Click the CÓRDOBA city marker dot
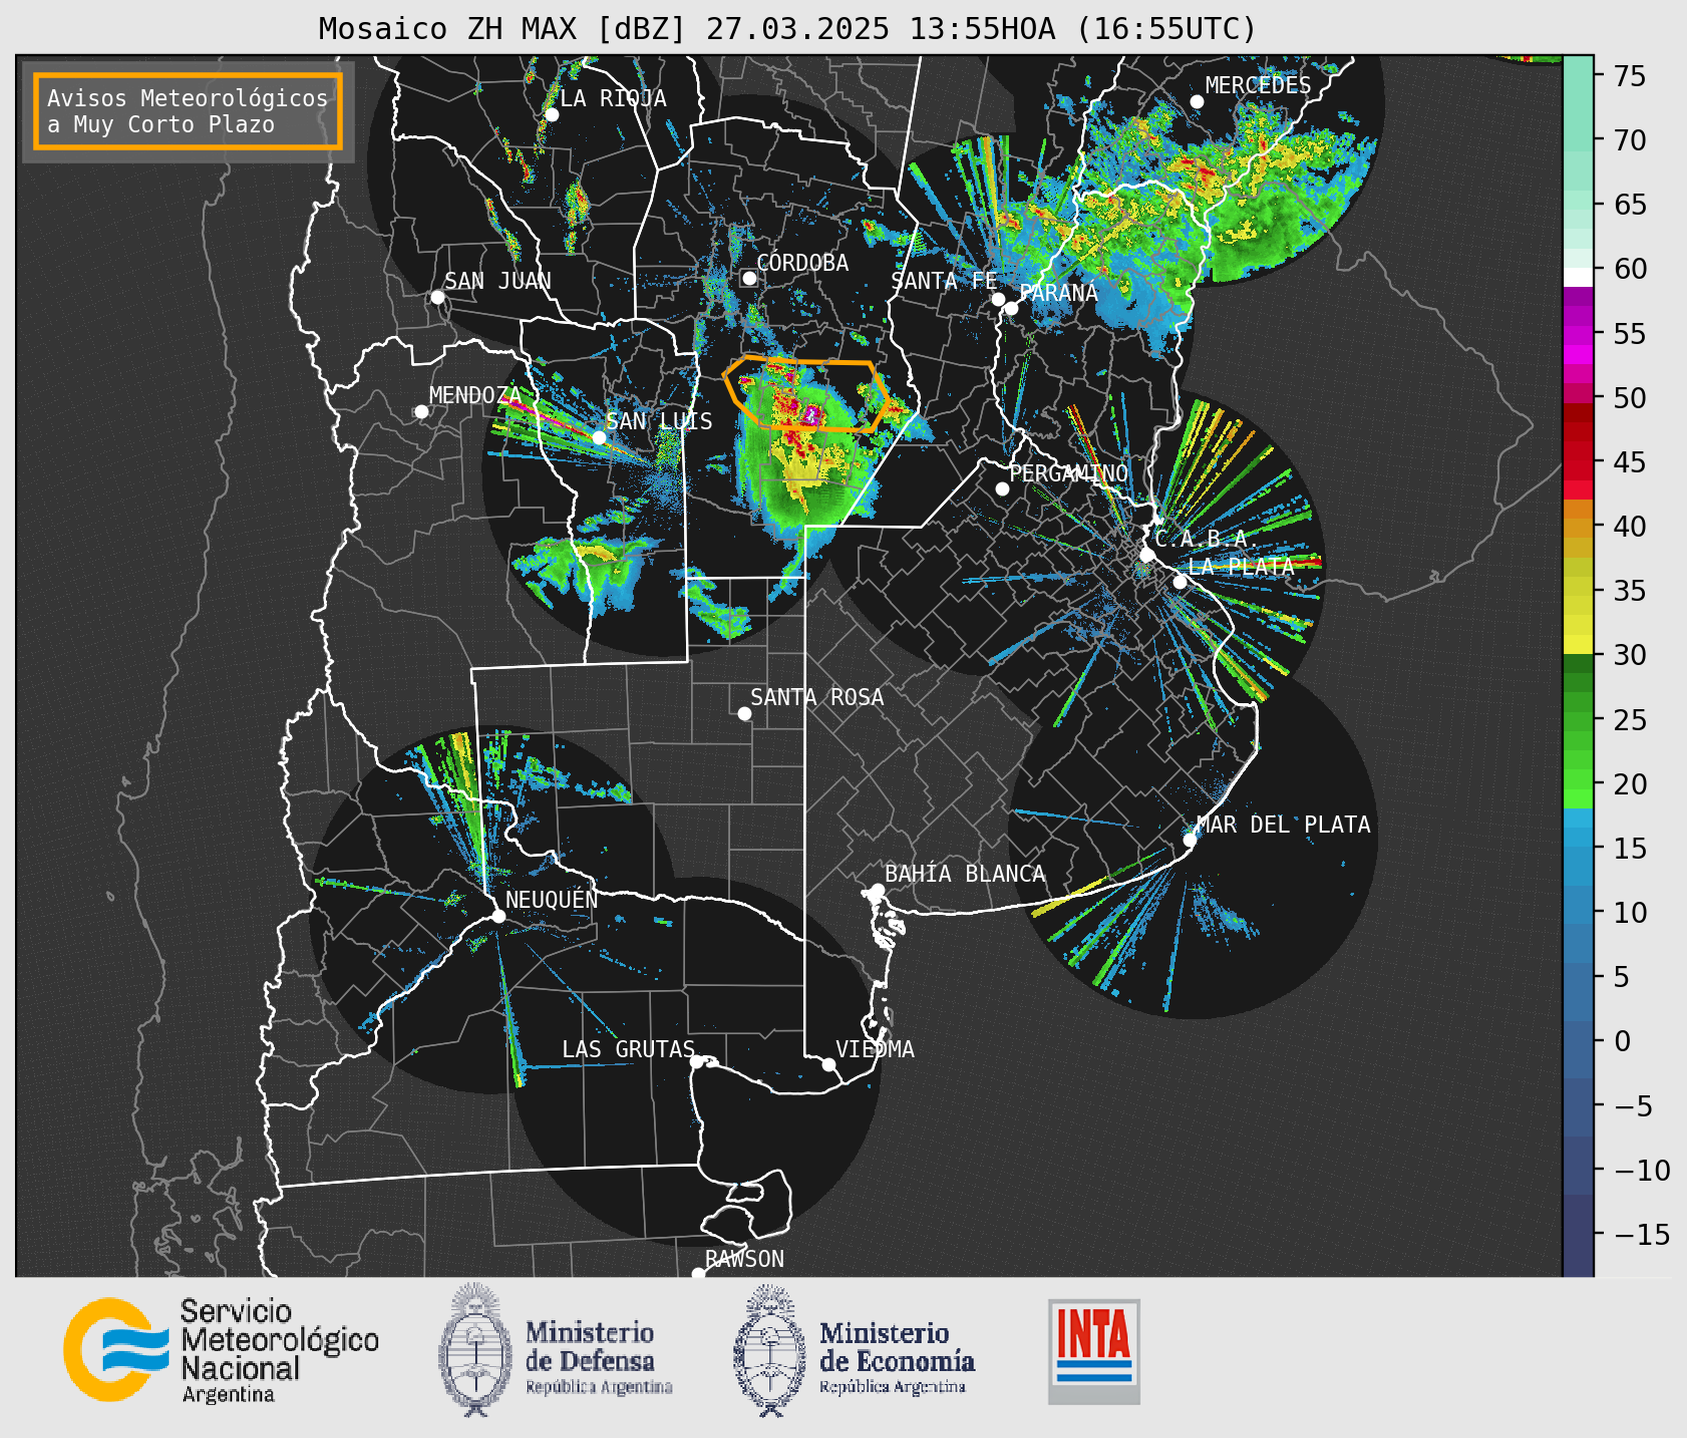This screenshot has height=1438, width=1687. click(749, 278)
